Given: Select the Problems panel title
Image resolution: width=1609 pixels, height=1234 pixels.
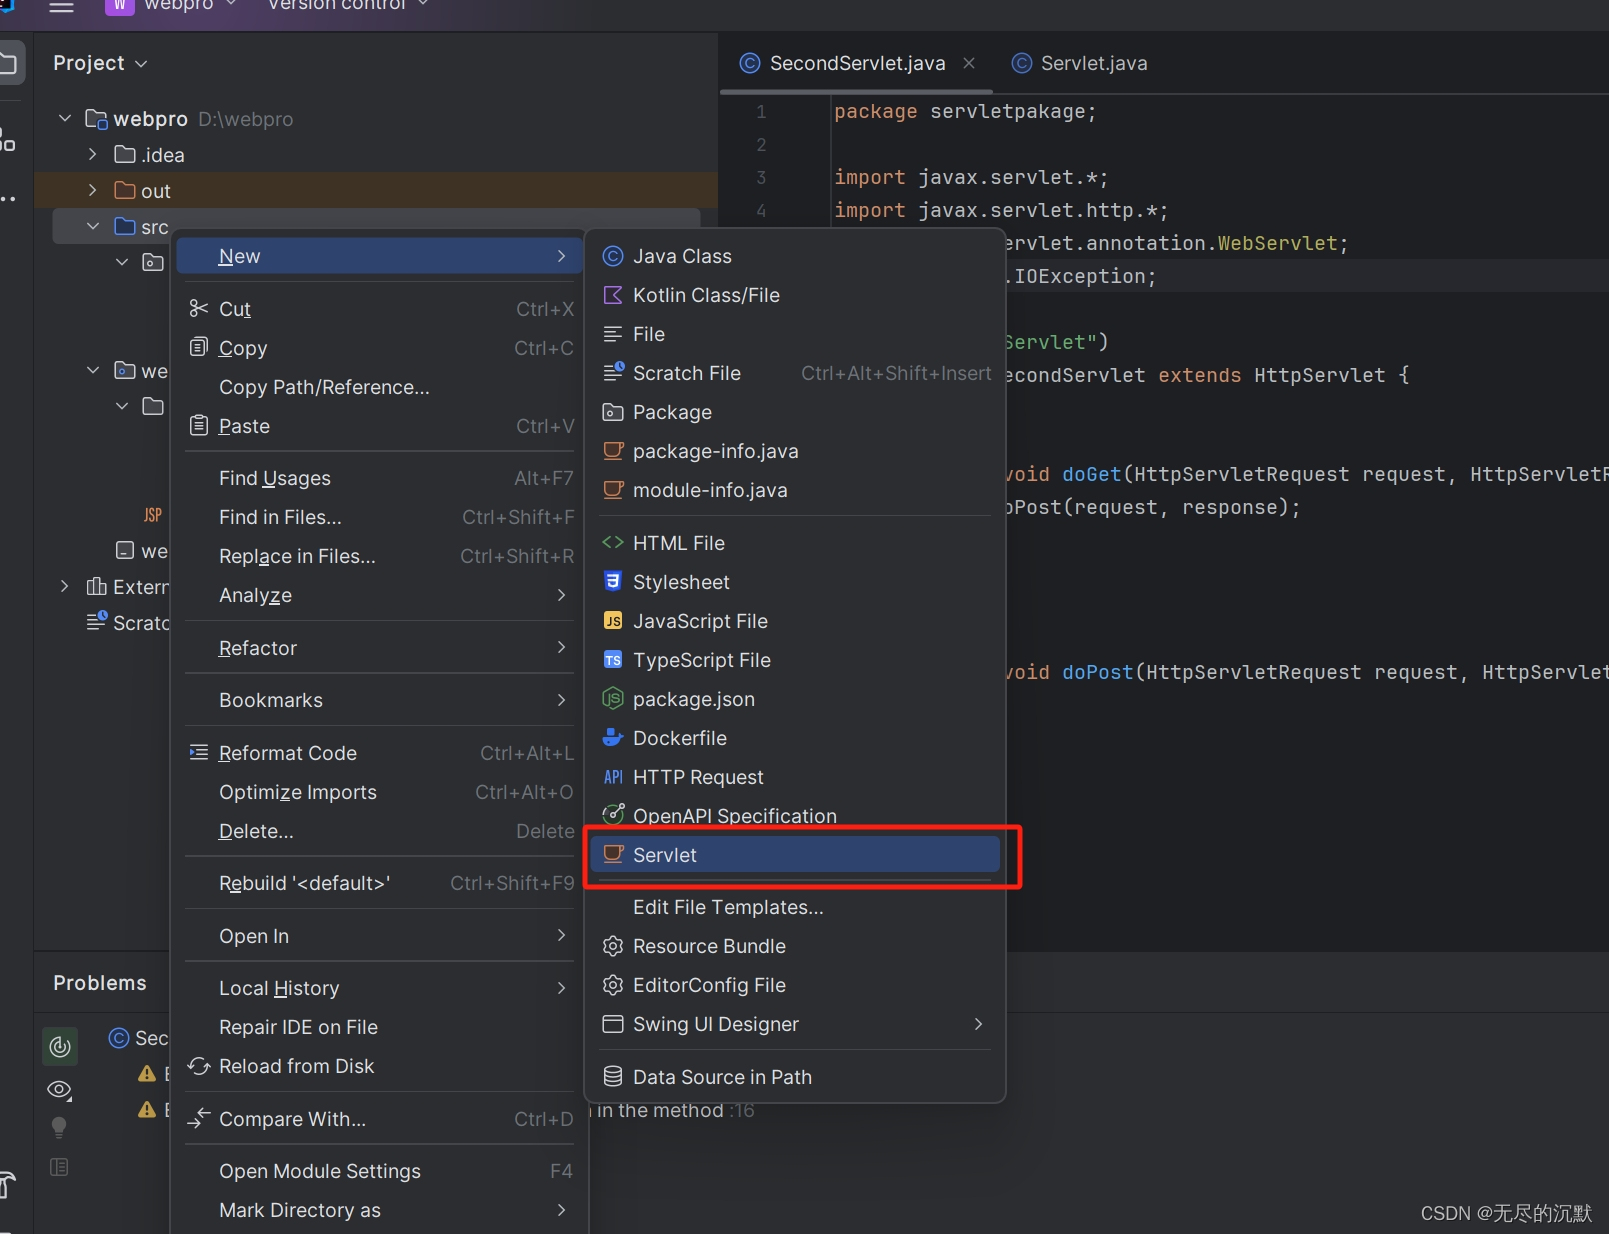Looking at the screenshot, I should (99, 983).
